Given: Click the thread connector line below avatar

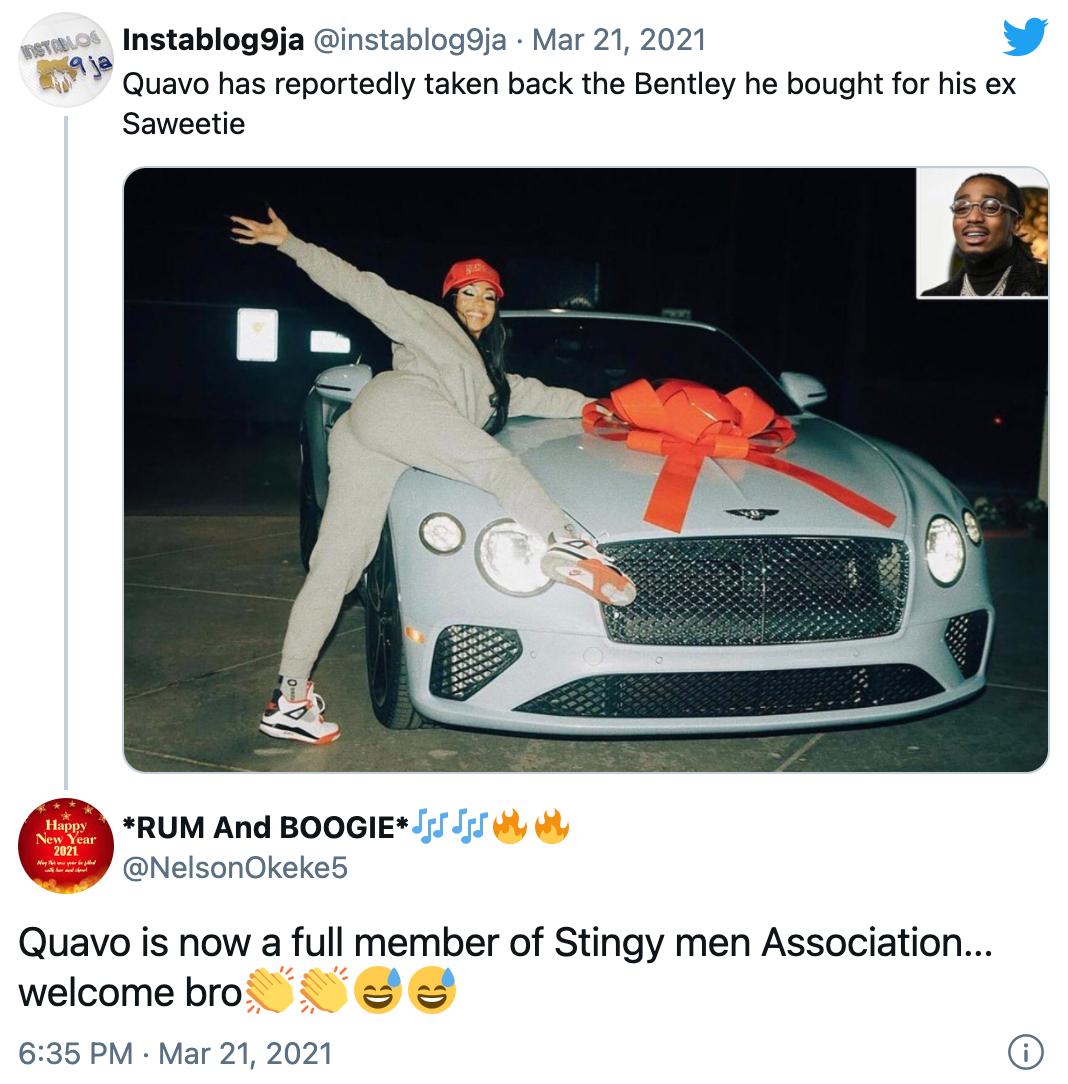Looking at the screenshot, I should [x=66, y=452].
